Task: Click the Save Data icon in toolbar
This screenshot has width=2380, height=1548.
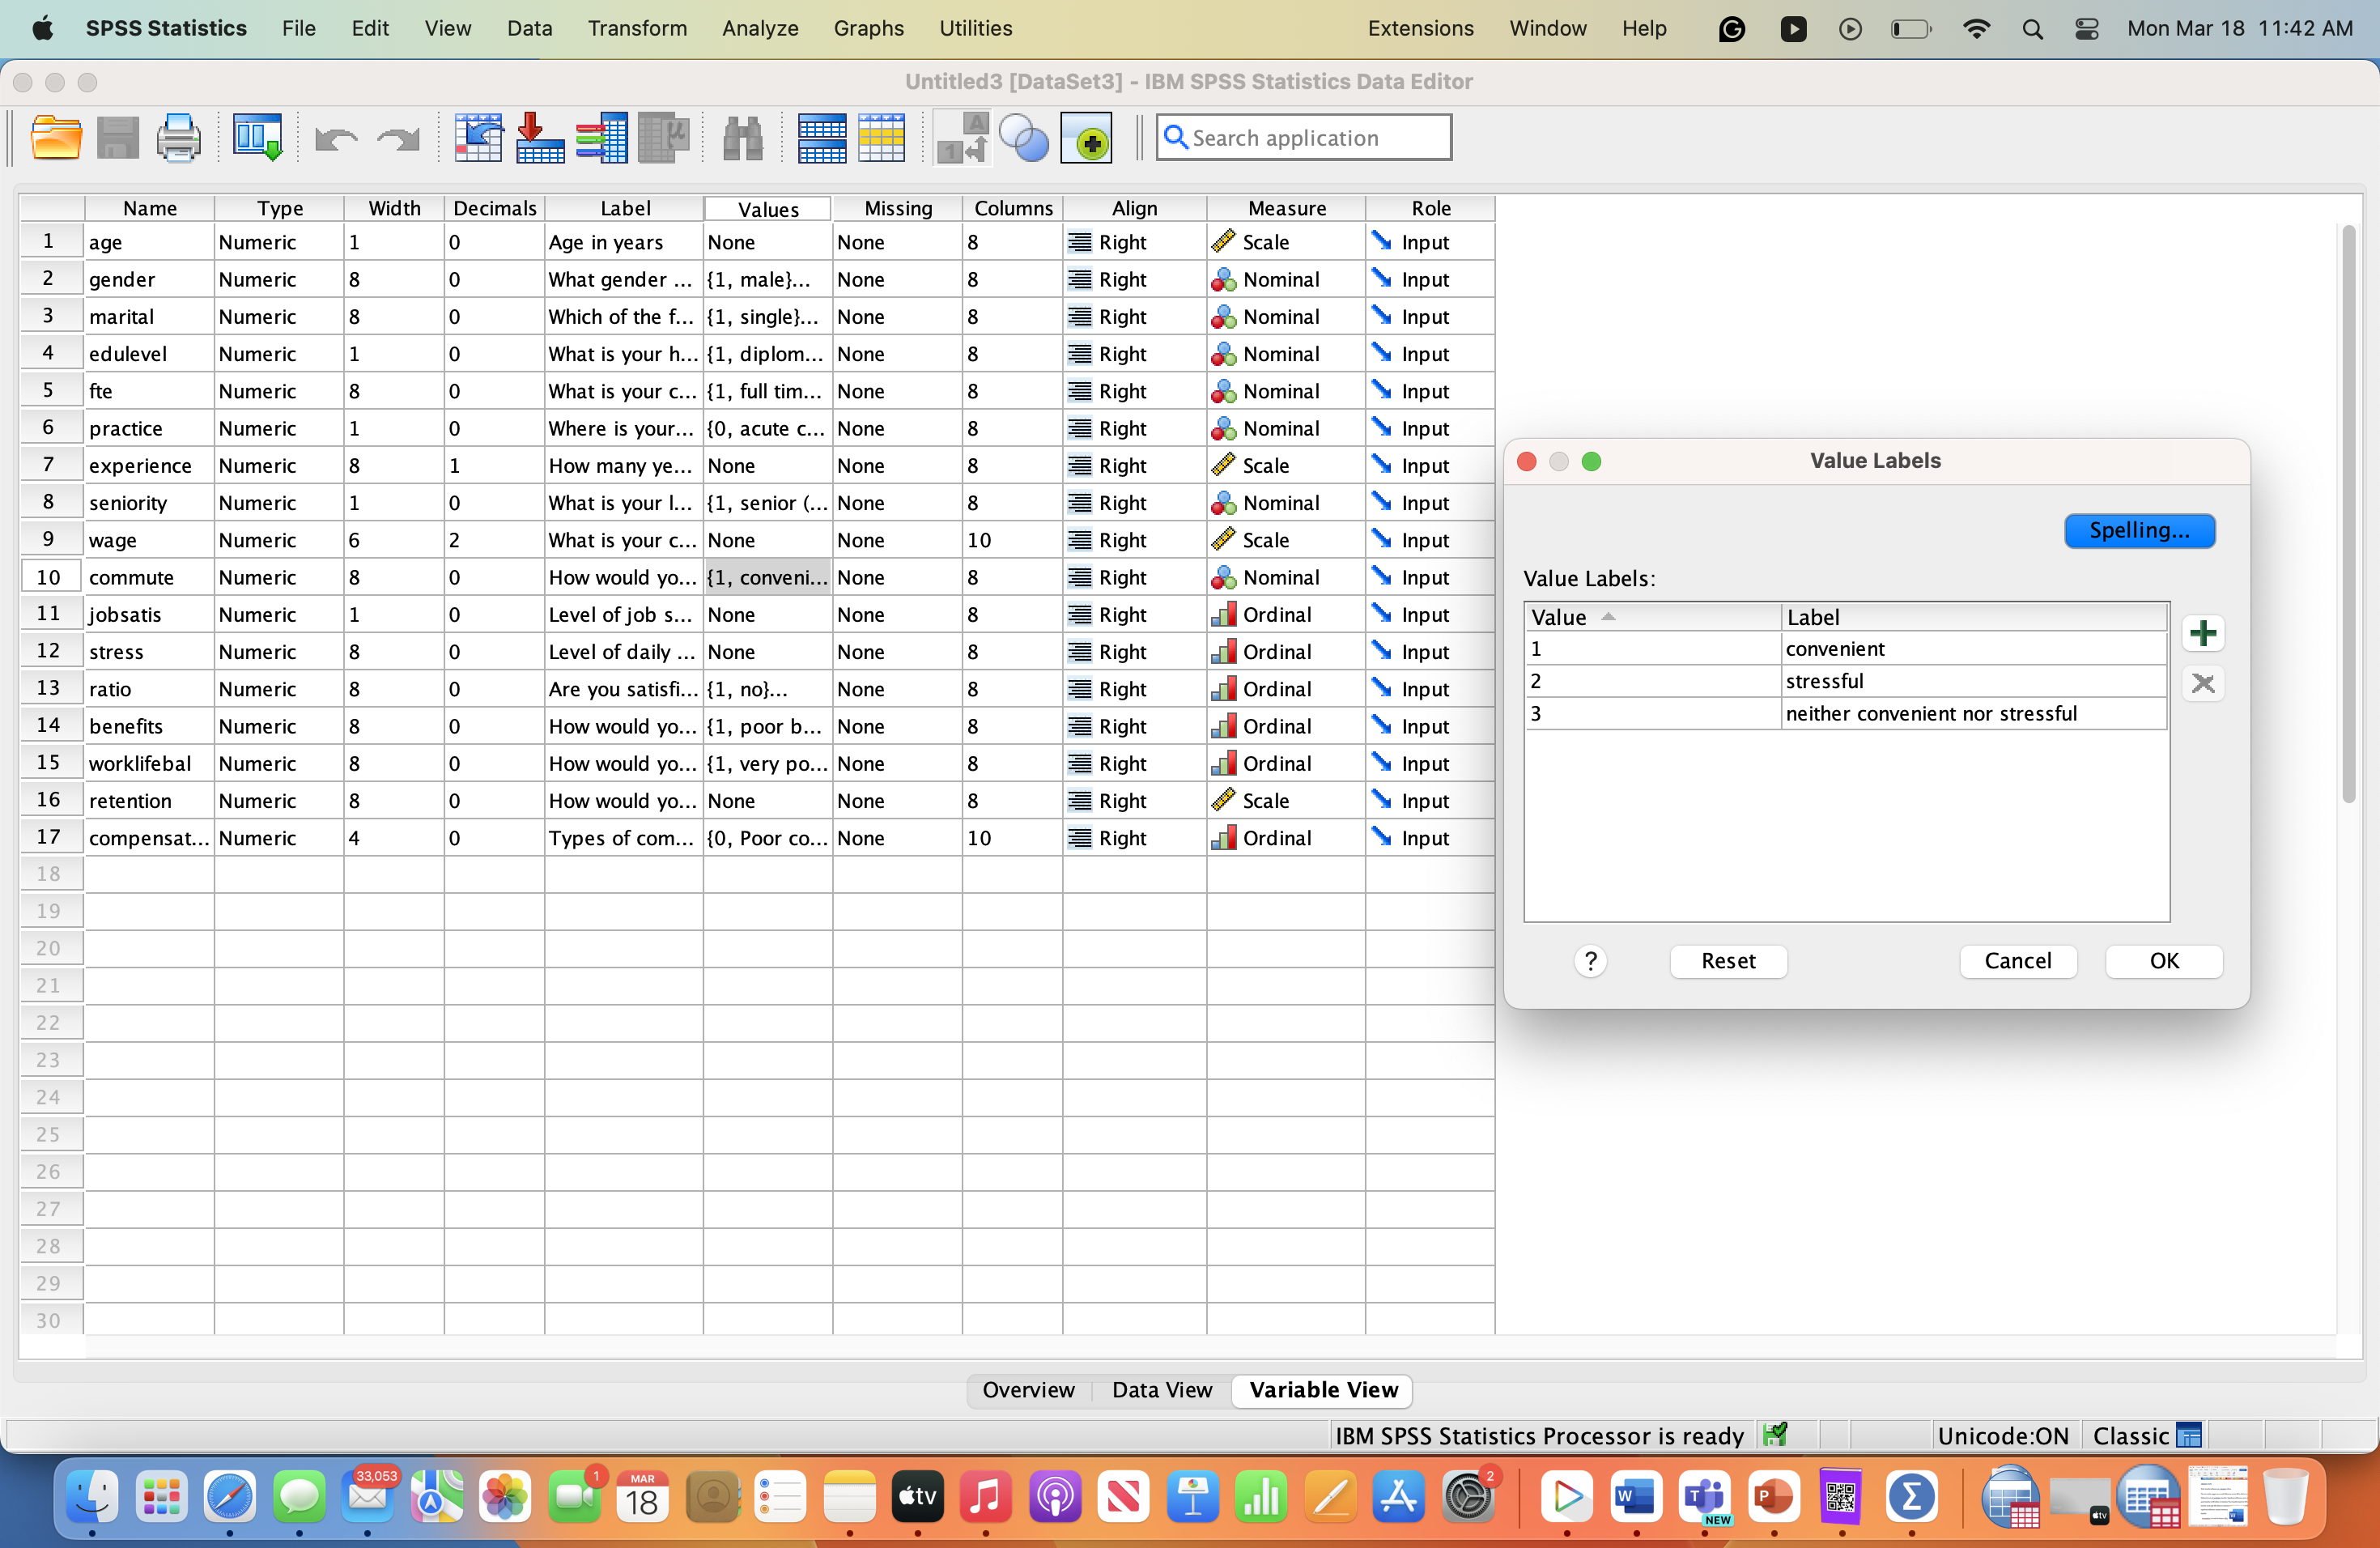Action: click(x=117, y=138)
